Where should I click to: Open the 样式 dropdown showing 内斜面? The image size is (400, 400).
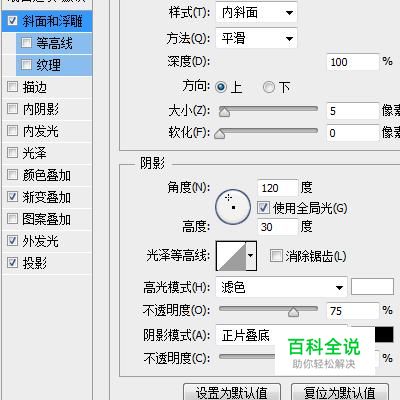click(x=256, y=13)
